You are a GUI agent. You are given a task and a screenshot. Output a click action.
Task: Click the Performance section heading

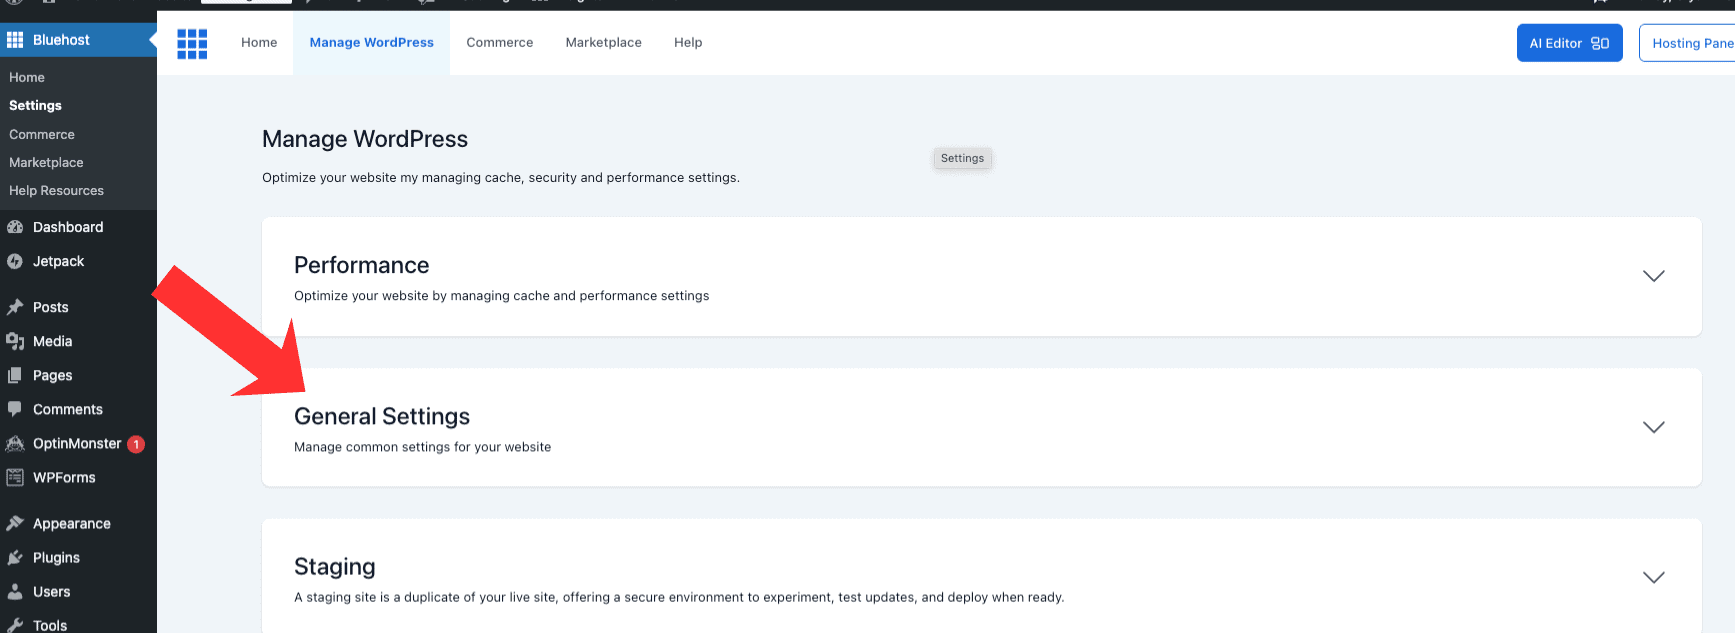(x=361, y=265)
